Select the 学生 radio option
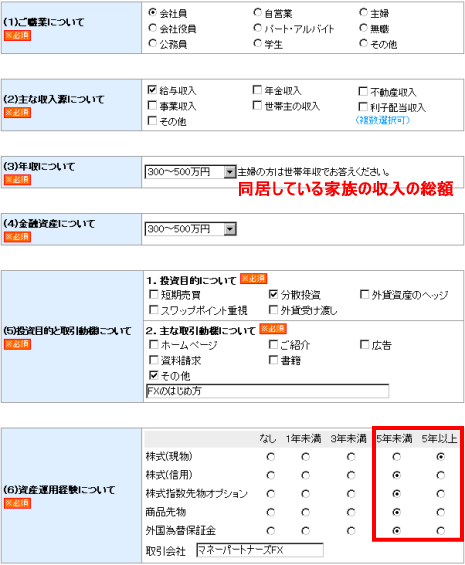Image resolution: width=465 pixels, height=565 pixels. point(257,44)
